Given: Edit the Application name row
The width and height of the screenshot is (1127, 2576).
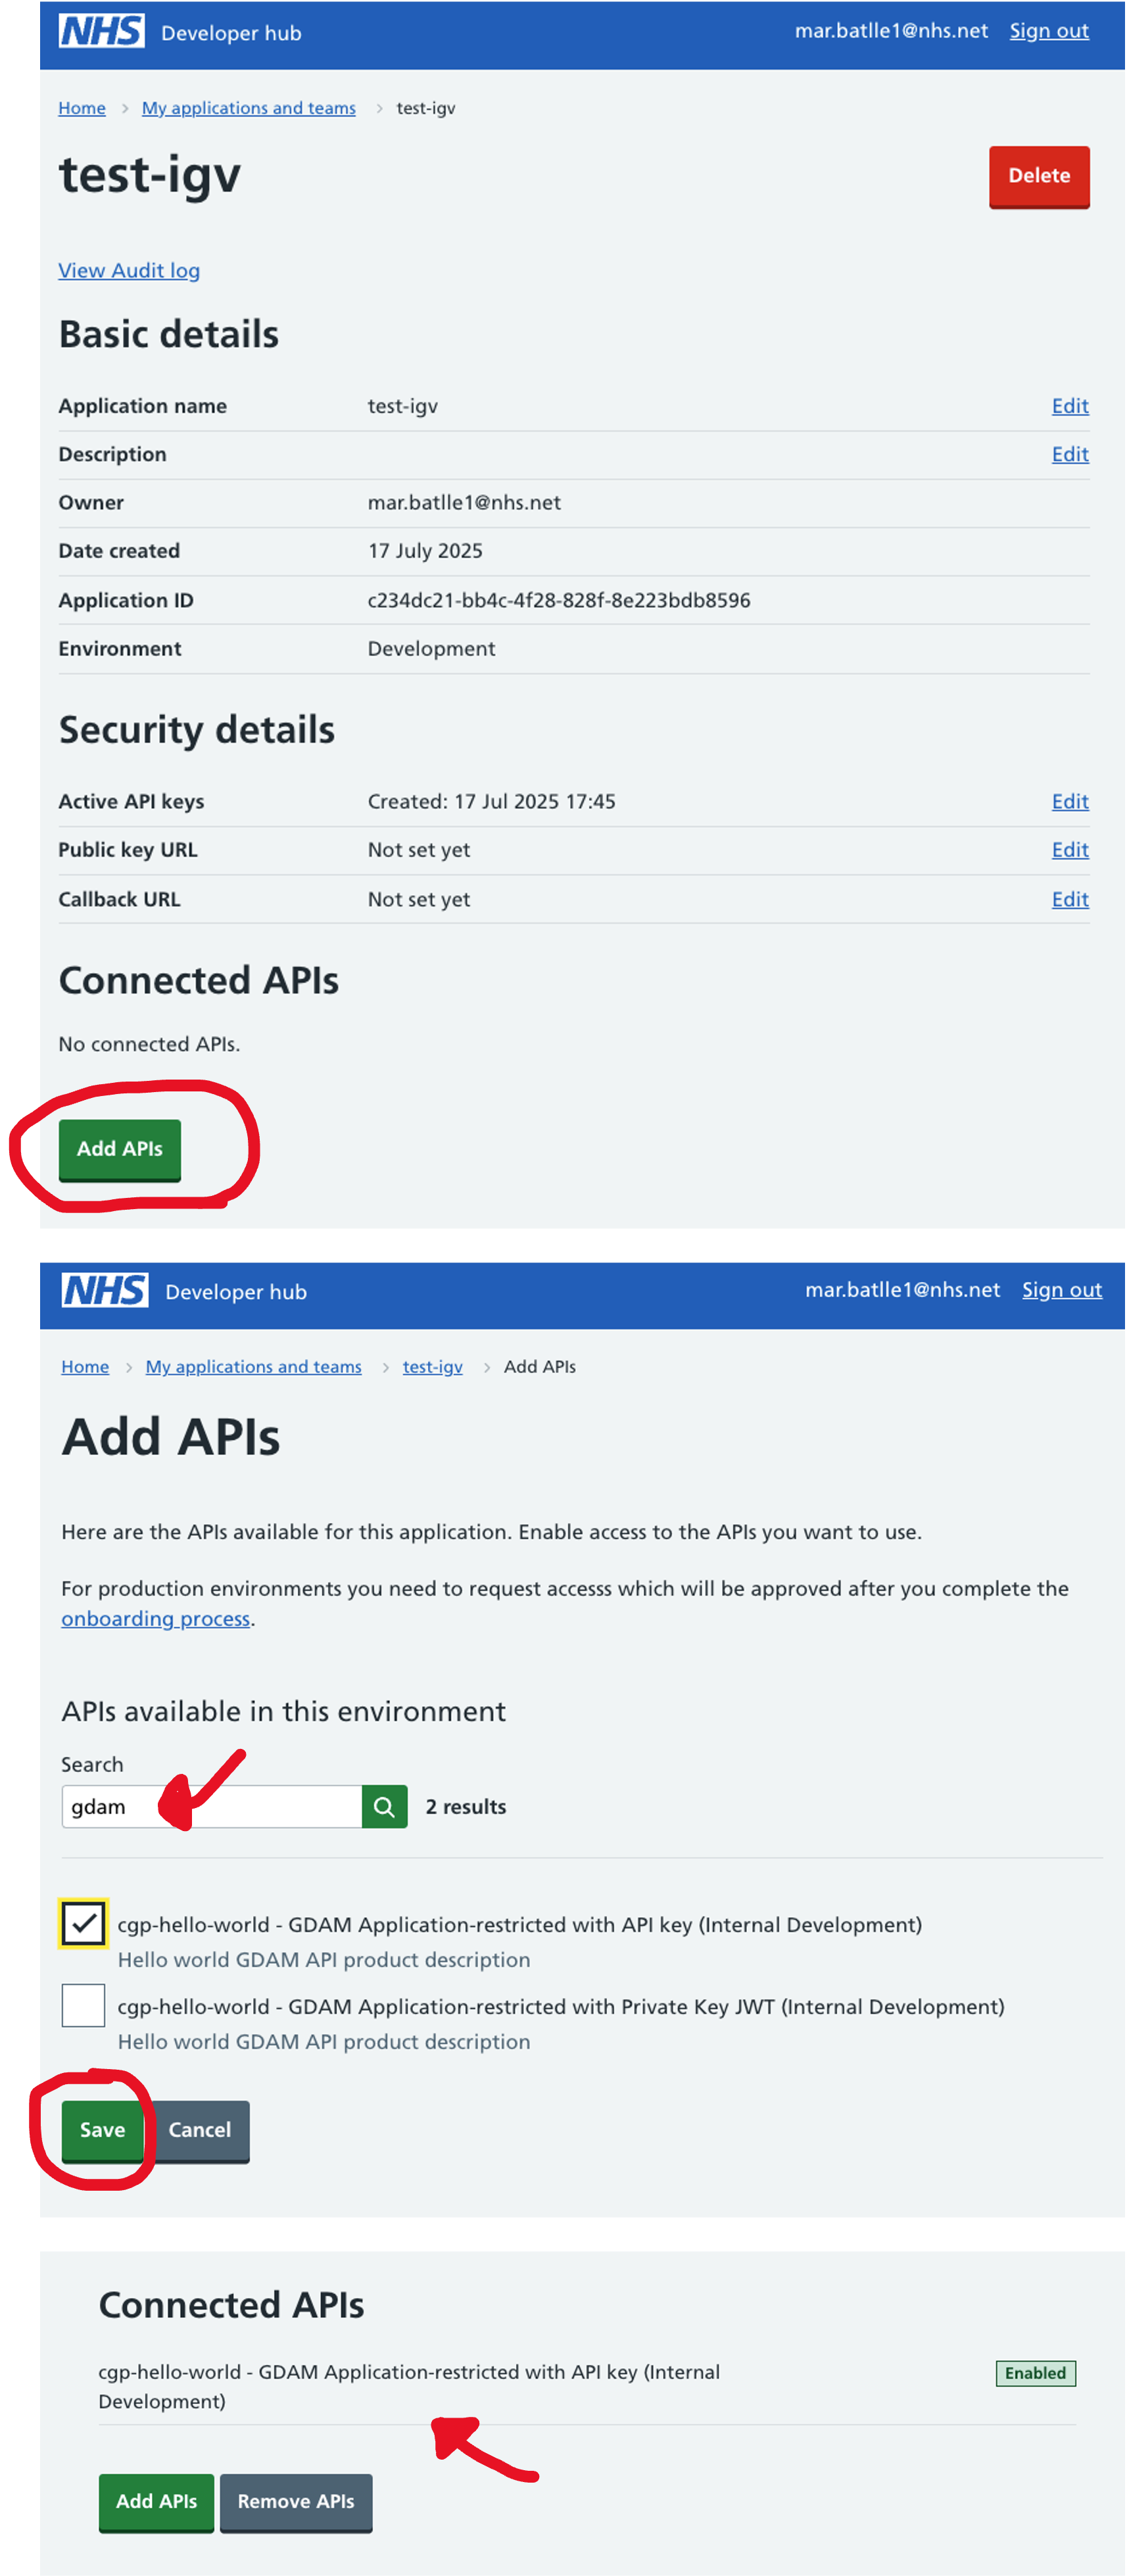Looking at the screenshot, I should [x=1069, y=406].
